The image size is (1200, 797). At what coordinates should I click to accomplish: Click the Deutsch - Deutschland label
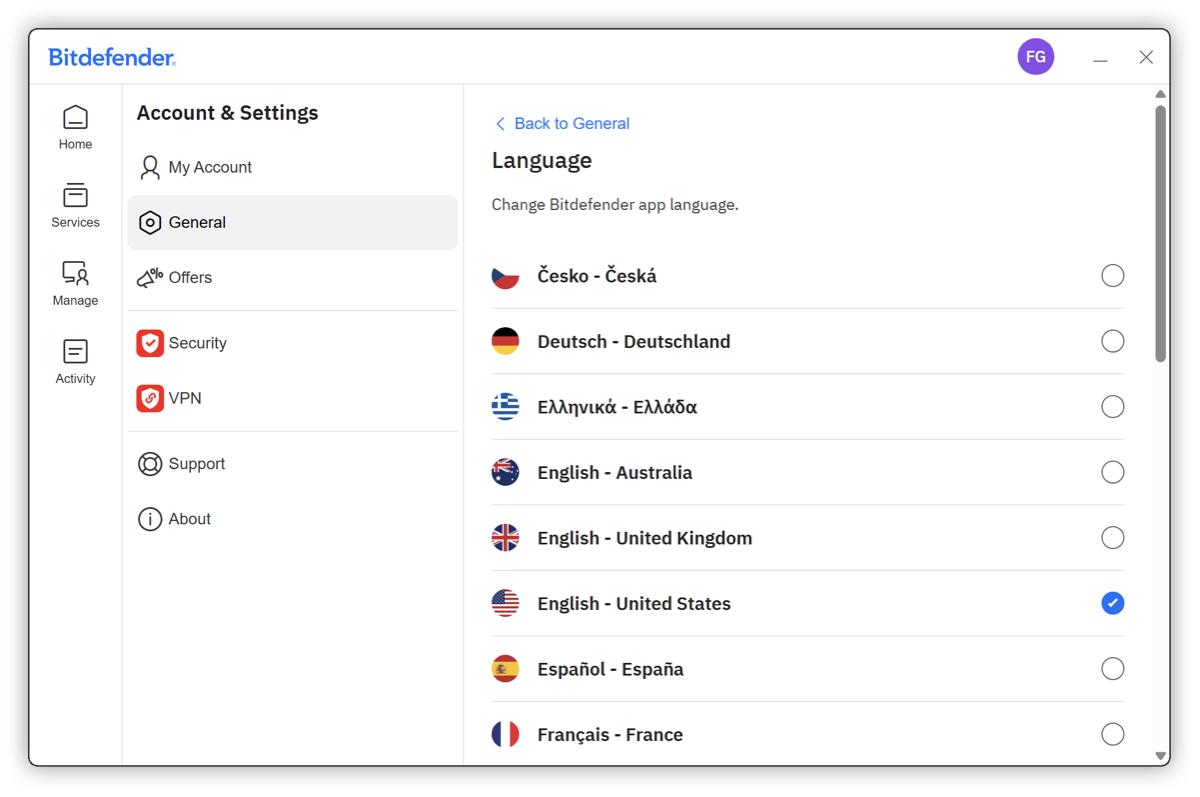(x=634, y=342)
